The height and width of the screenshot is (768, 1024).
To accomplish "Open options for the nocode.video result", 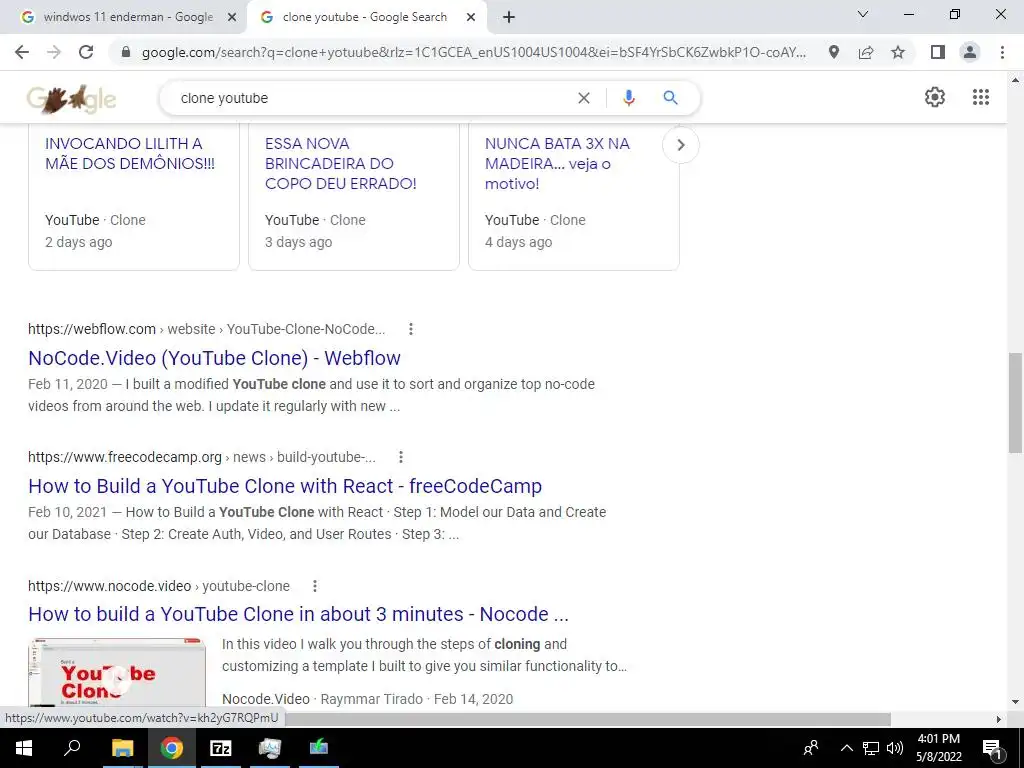I will tap(315, 586).
